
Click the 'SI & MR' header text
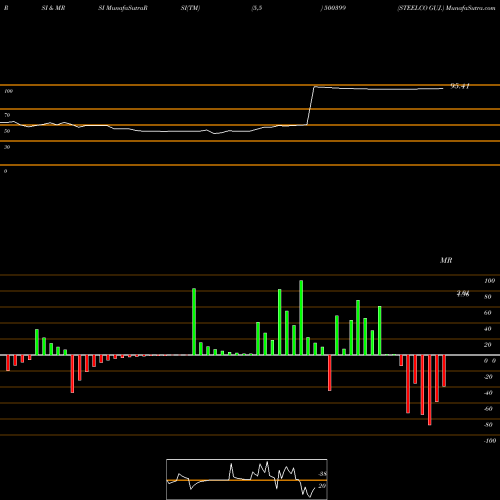(53, 8)
